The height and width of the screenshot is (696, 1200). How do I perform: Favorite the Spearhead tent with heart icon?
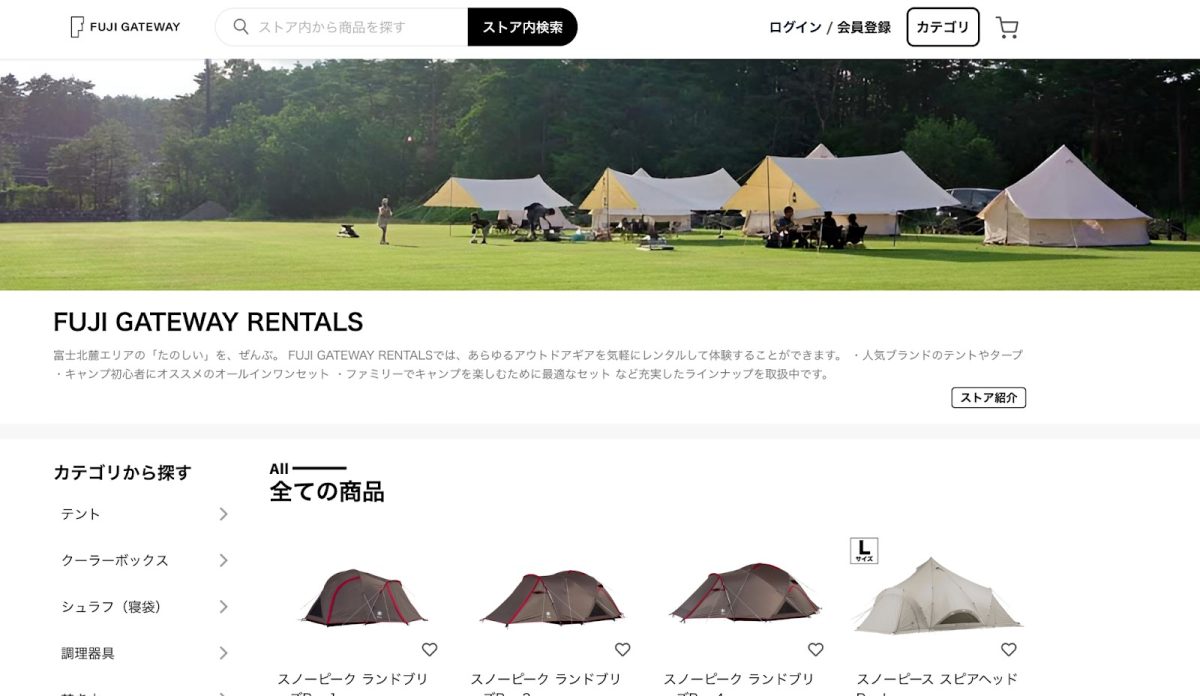[x=1008, y=649]
